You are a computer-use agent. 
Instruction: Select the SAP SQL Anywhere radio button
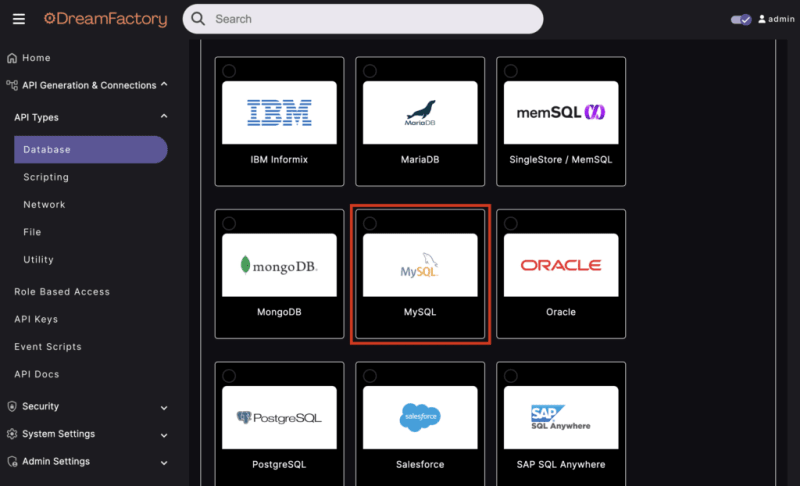pos(511,376)
